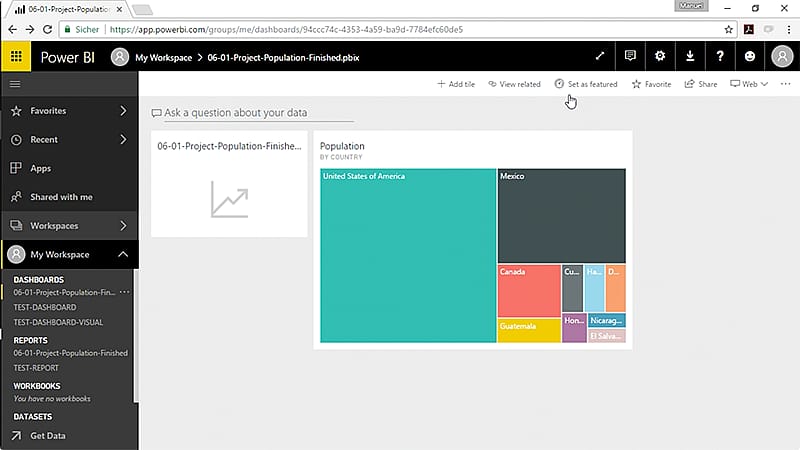This screenshot has width=800, height=450.
Task: Open Favorites in the navigation pane
Action: [x=48, y=111]
